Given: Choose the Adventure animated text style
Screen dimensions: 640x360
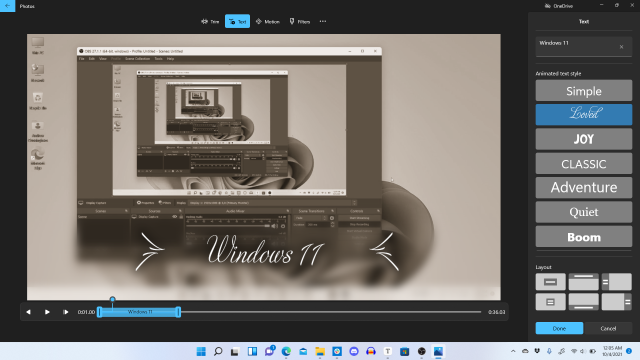Looking at the screenshot, I should click(x=584, y=188).
